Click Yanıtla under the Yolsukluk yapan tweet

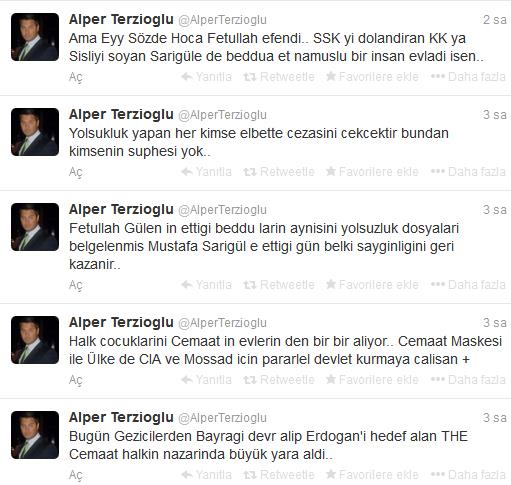pyautogui.click(x=206, y=172)
